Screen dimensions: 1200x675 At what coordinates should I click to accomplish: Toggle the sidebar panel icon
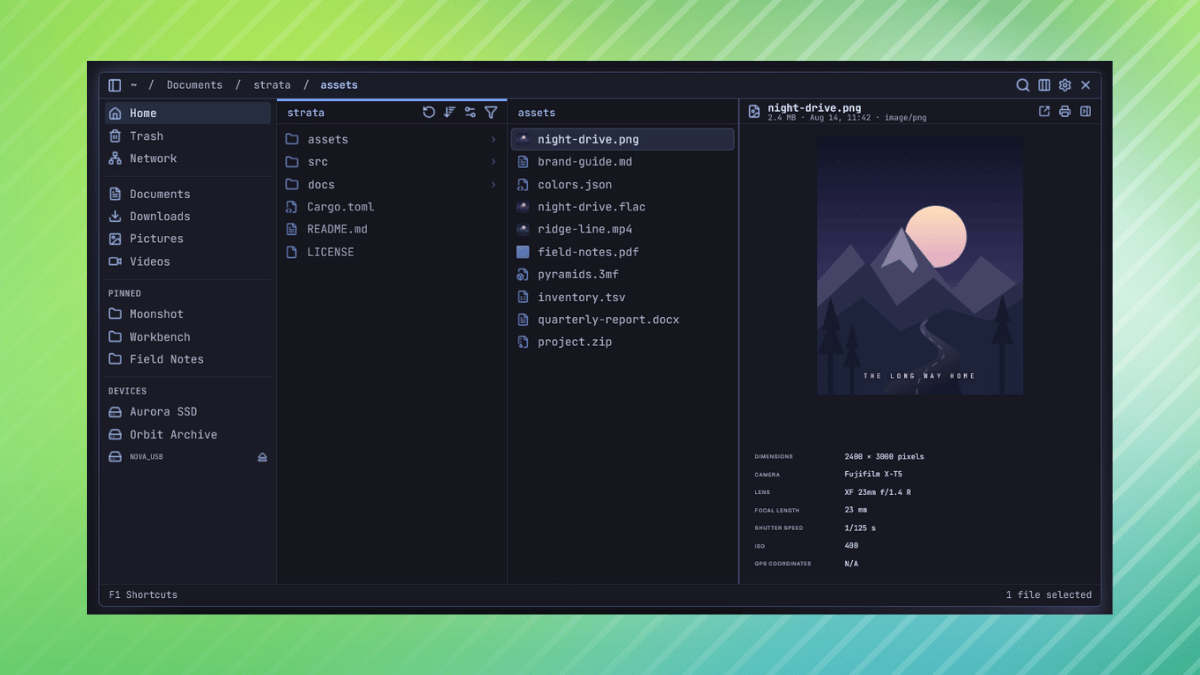click(115, 85)
